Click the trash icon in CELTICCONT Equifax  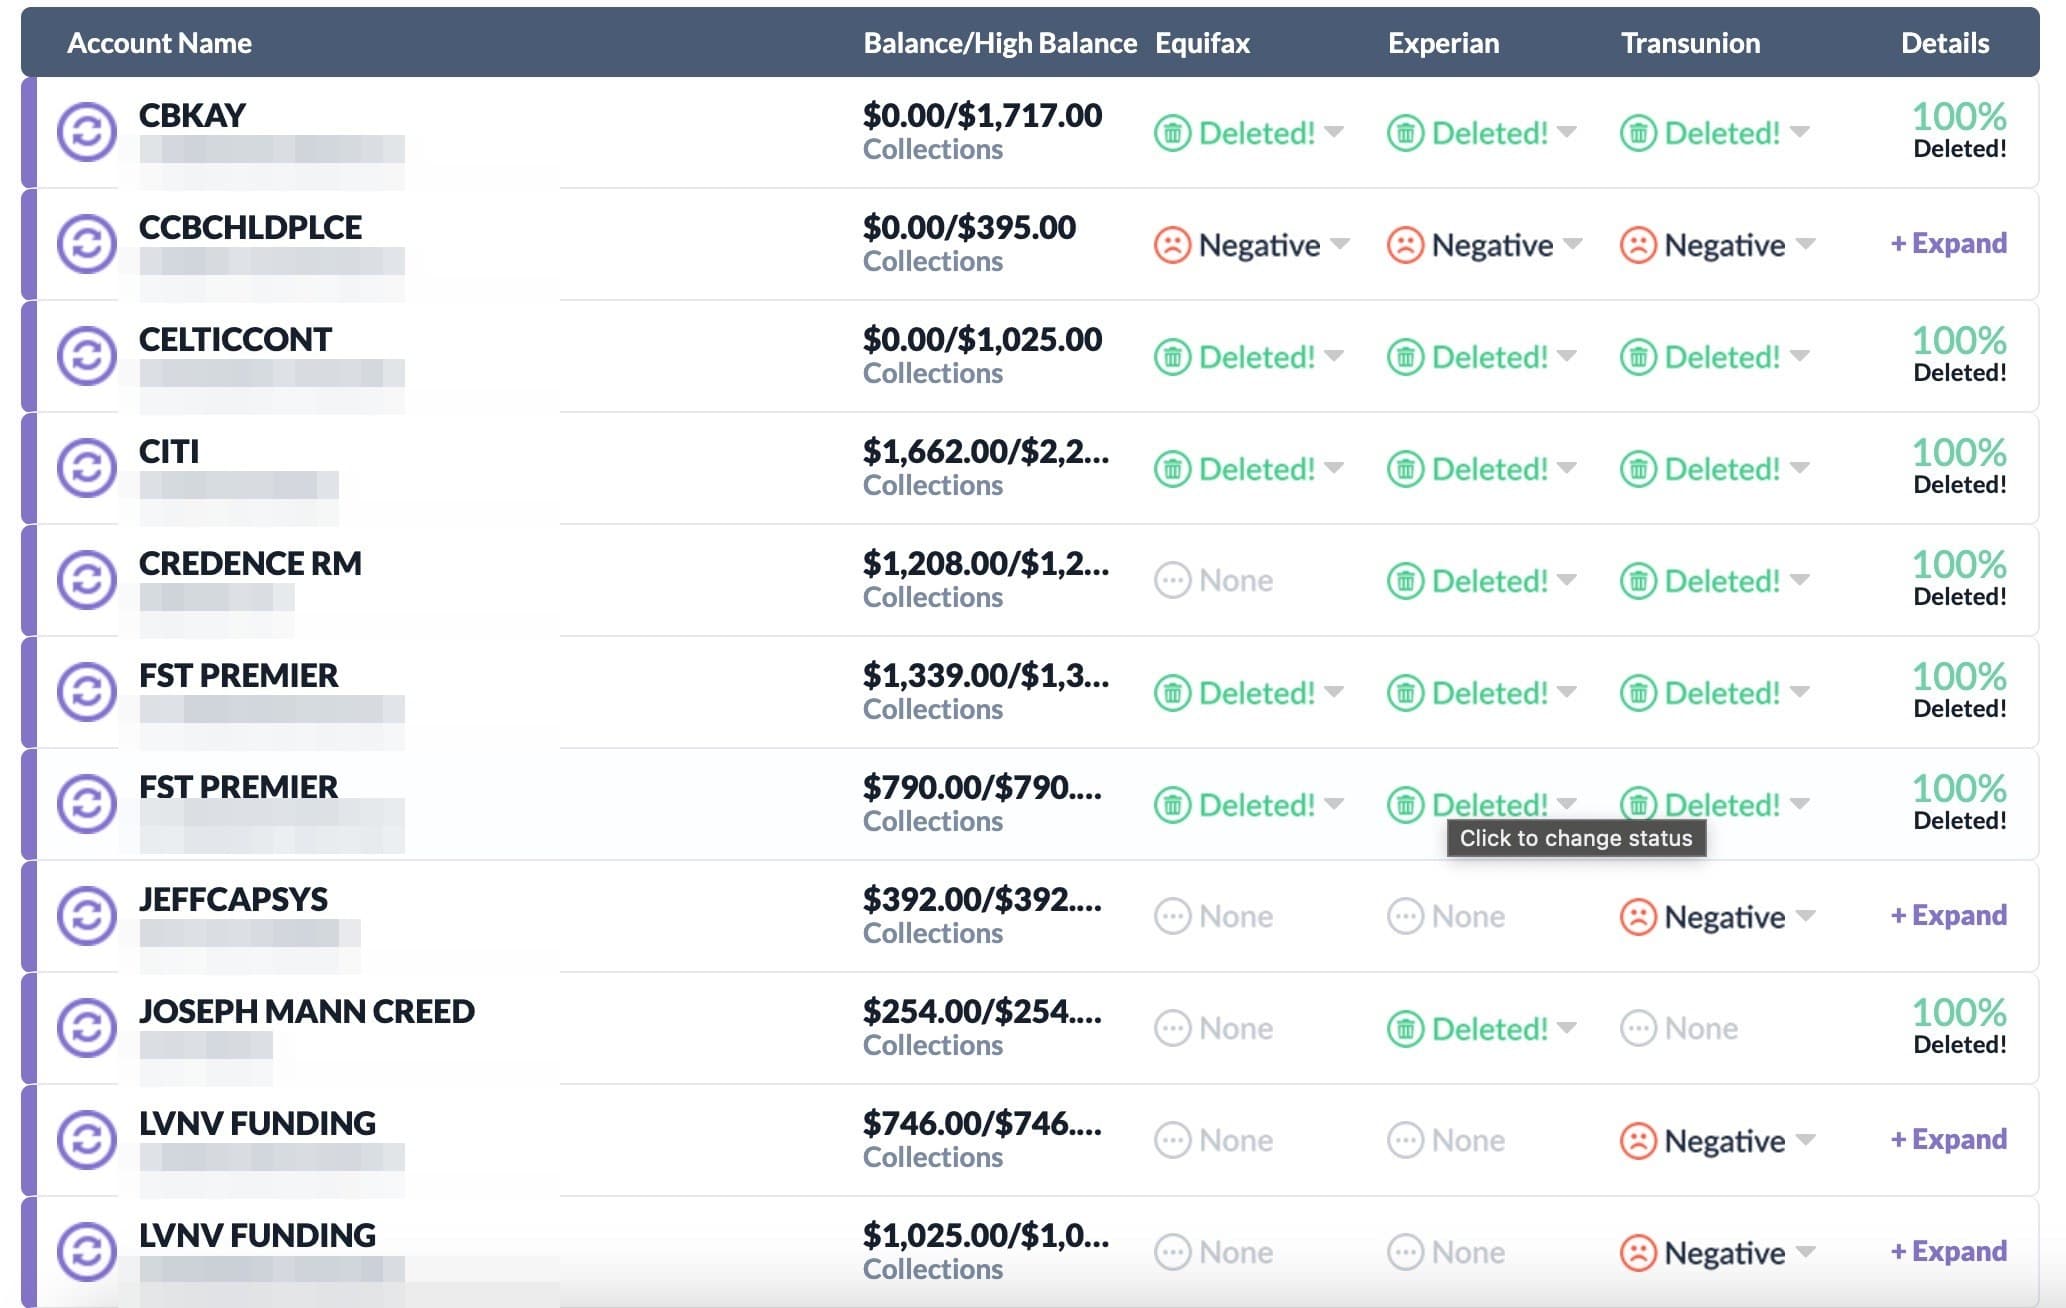click(1172, 357)
